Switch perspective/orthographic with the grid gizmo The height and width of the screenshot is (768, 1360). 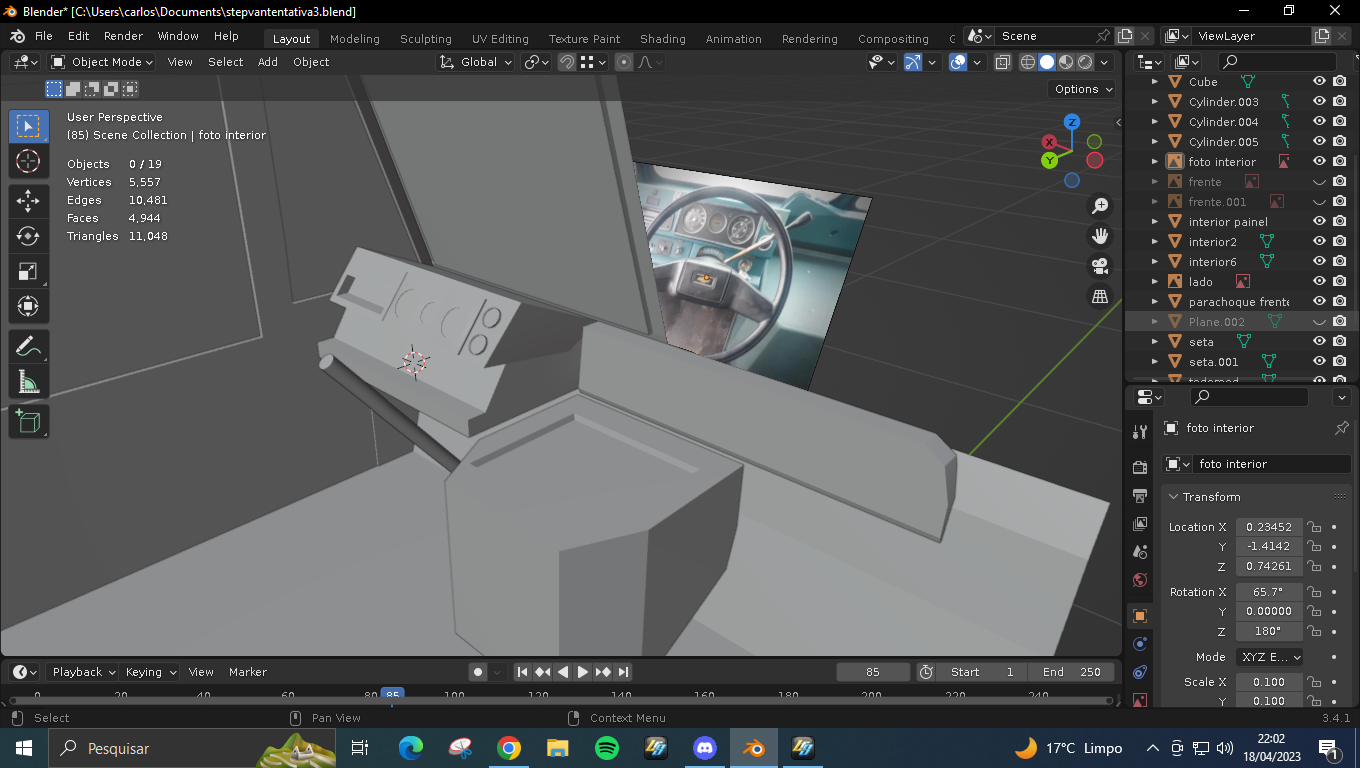tap(1100, 296)
